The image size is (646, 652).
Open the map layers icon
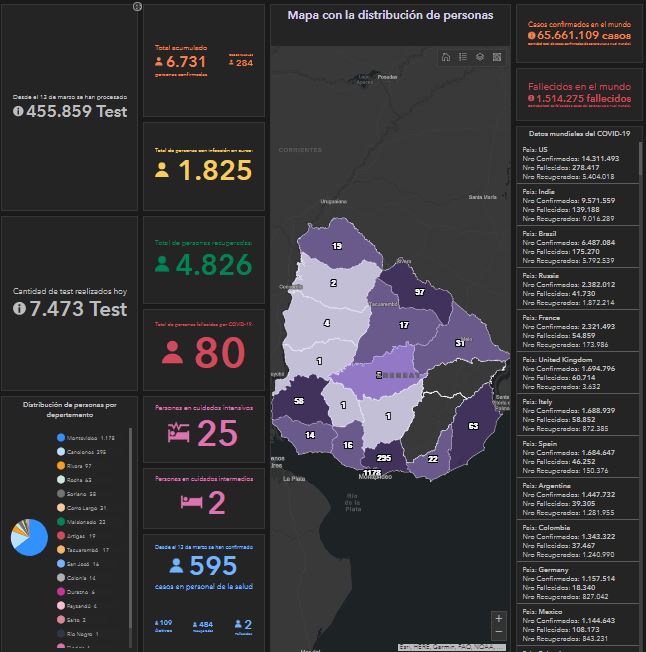[481, 57]
